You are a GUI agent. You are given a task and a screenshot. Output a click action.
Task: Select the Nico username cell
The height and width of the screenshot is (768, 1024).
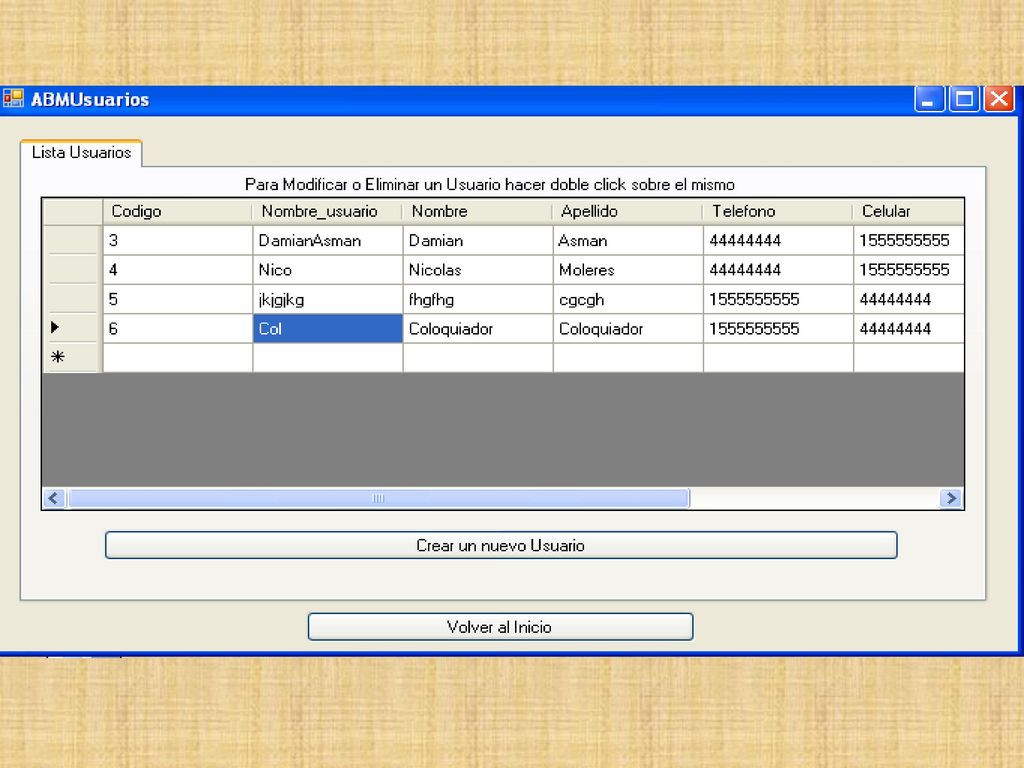pos(328,270)
